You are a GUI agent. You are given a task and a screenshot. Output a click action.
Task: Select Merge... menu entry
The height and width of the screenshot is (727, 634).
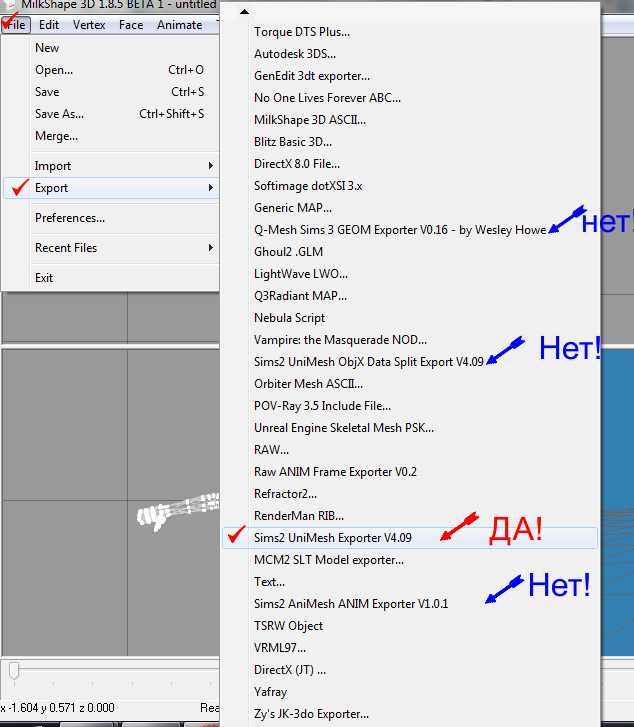coord(111,136)
